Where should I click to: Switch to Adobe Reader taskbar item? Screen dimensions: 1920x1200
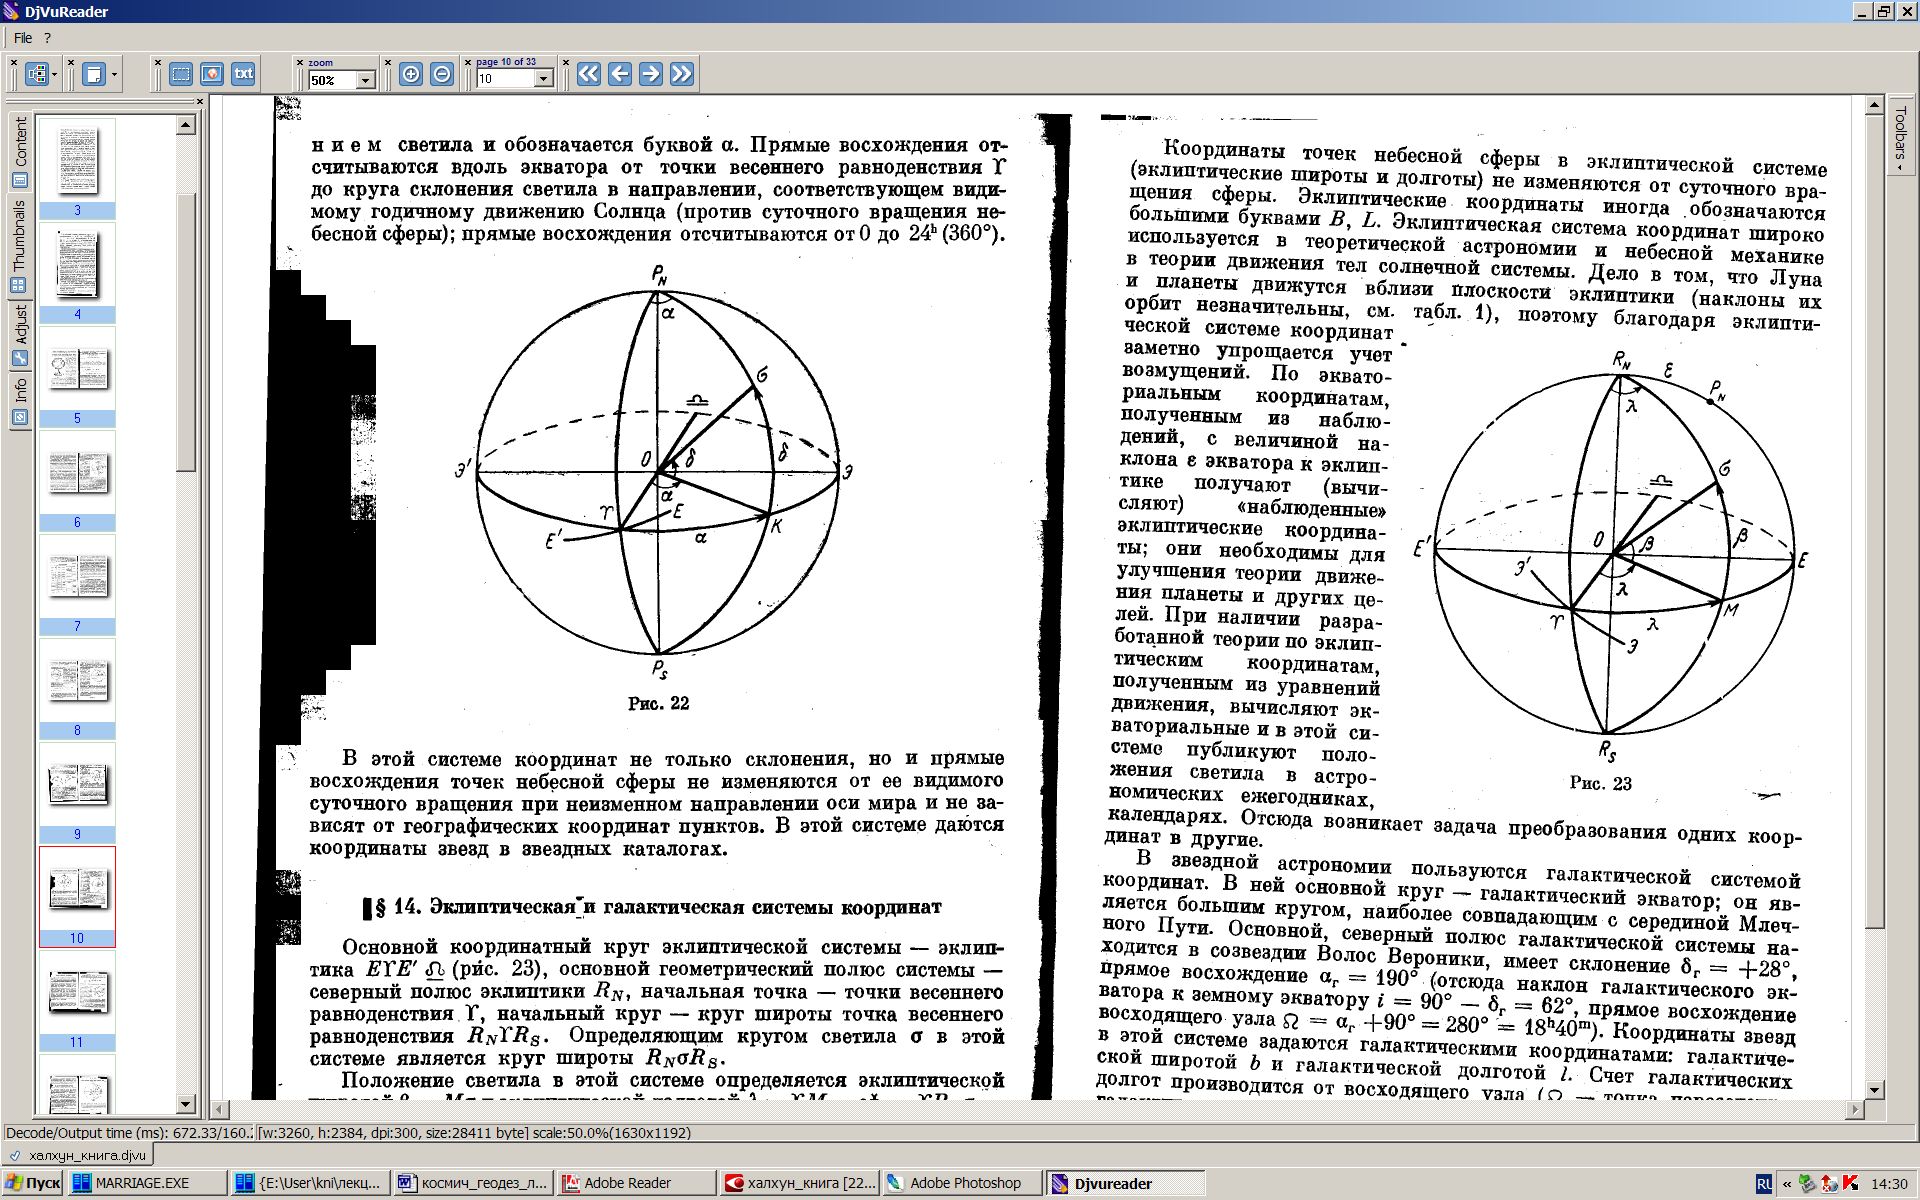635,1183
